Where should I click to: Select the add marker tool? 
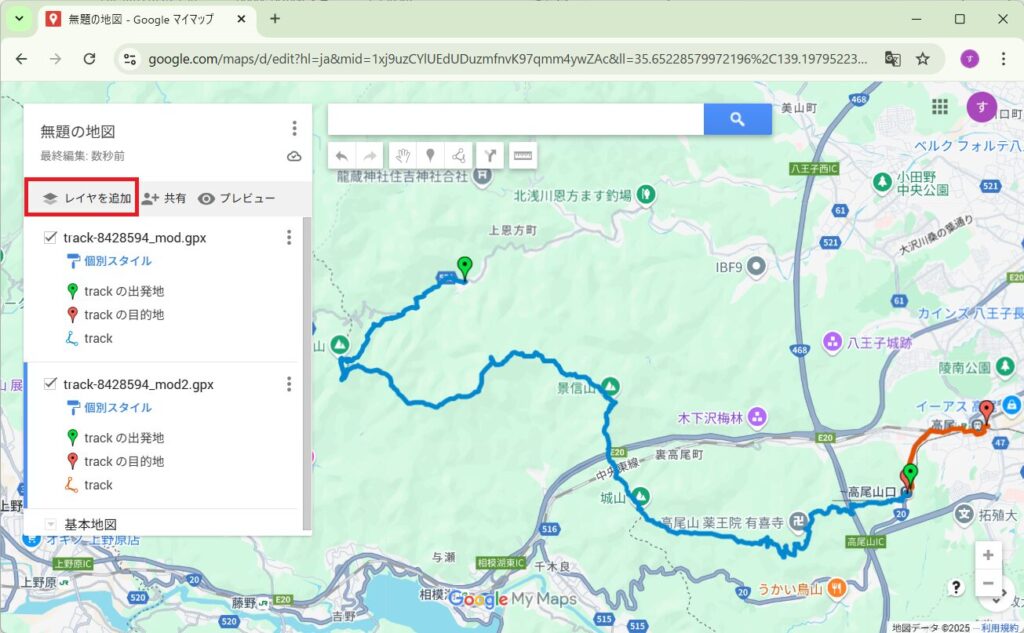coord(430,156)
